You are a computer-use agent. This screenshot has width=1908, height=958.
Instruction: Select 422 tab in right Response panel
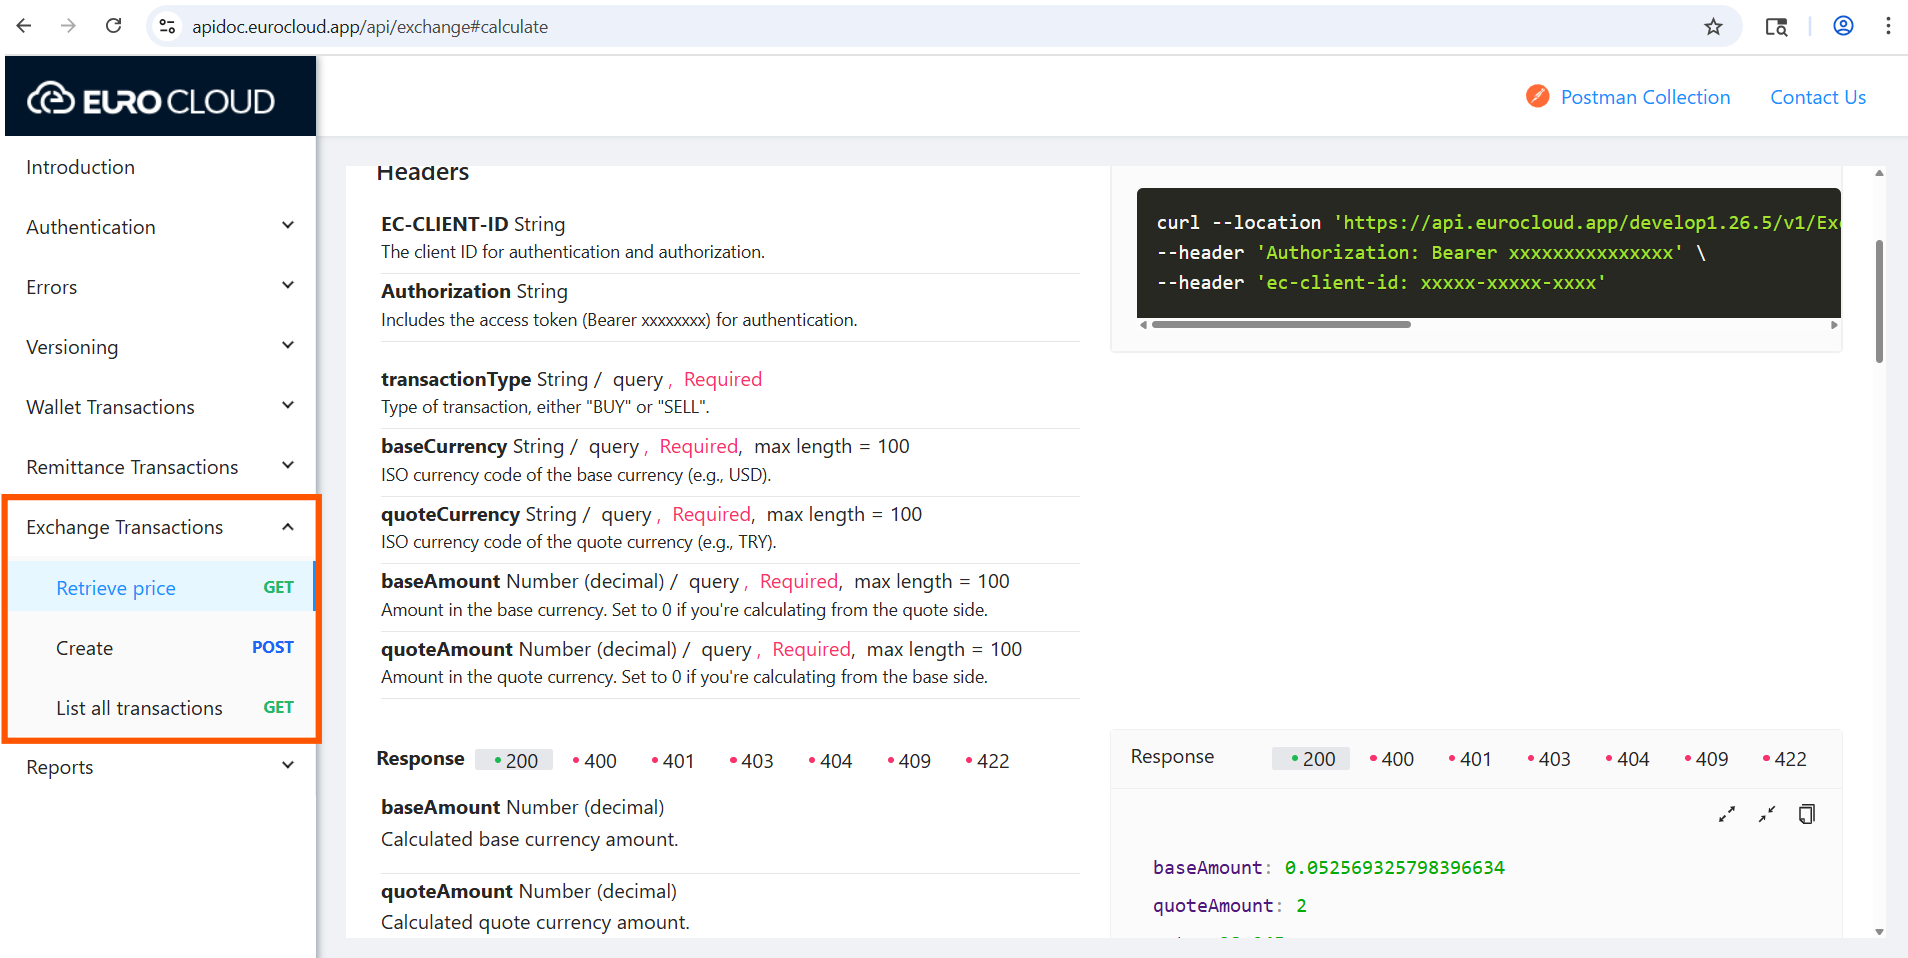[1784, 759]
